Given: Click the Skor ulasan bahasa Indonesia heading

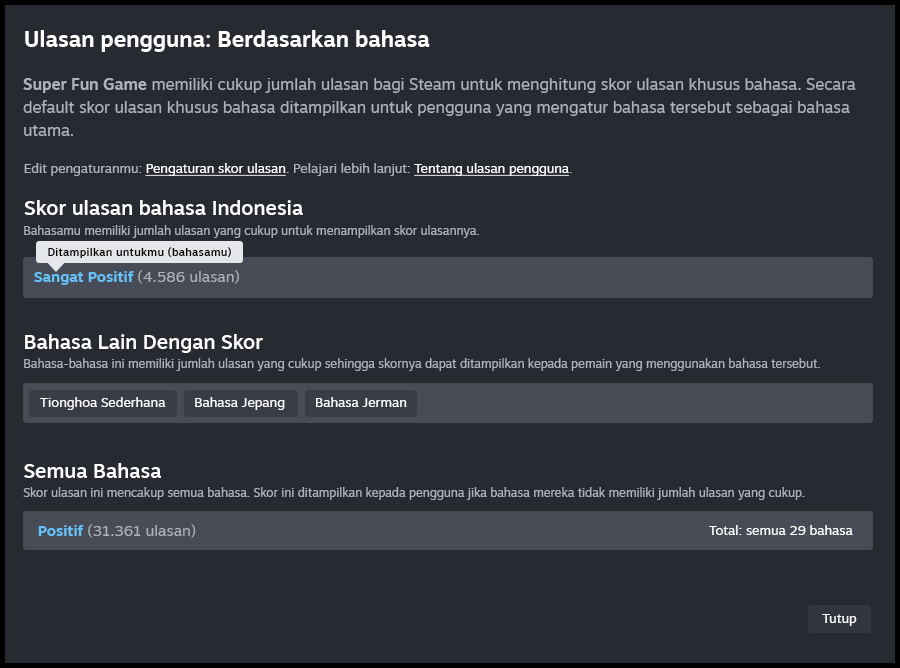Looking at the screenshot, I should click(x=163, y=208).
